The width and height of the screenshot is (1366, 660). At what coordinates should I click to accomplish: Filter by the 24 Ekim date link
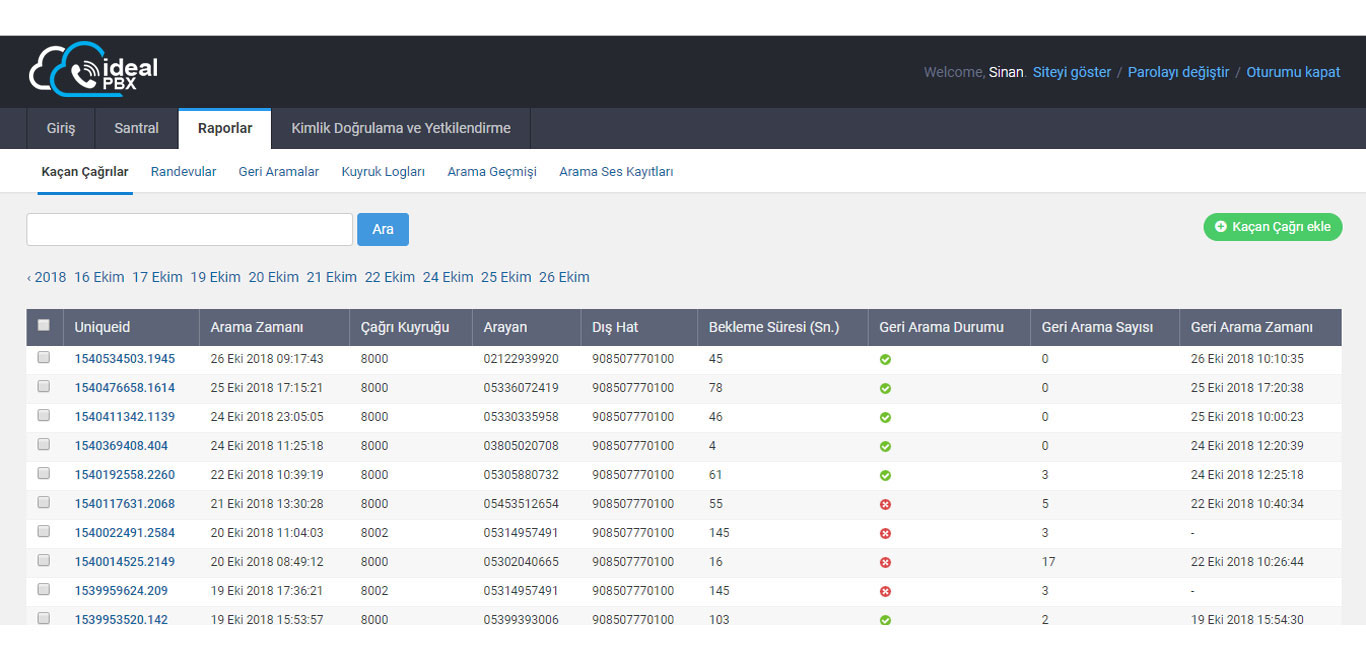pos(448,277)
